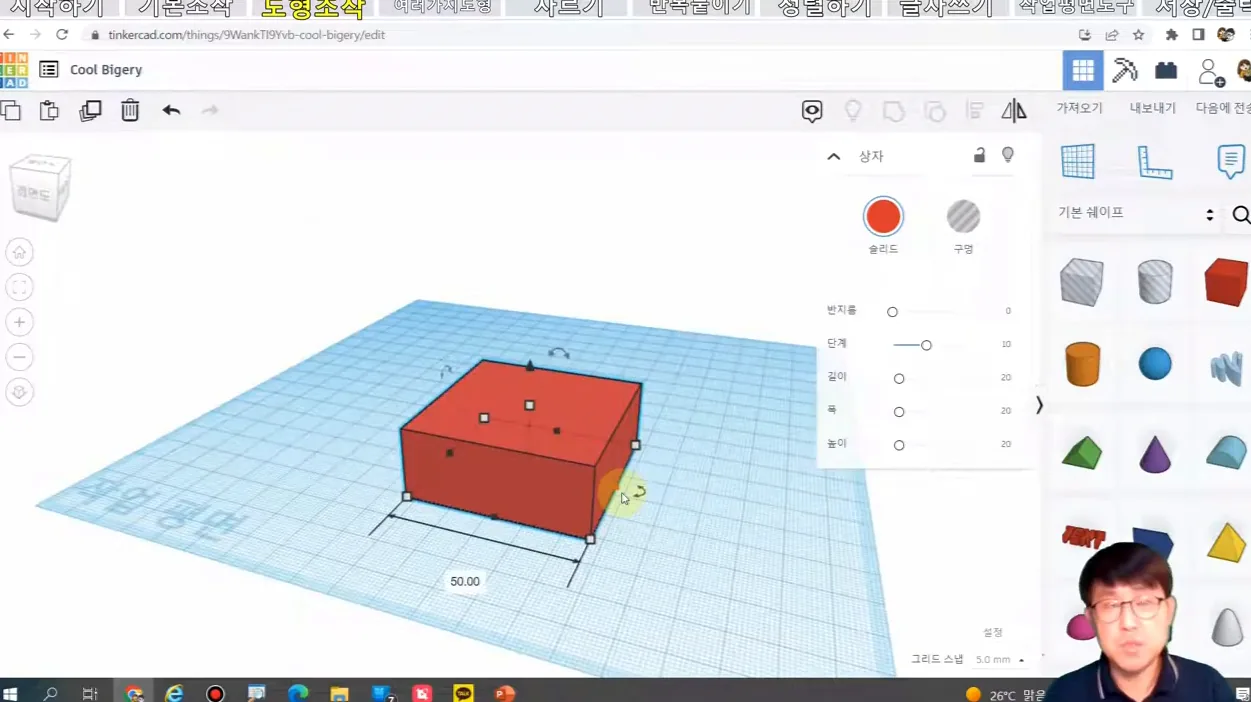Open the KakaoTalk taskbar icon
This screenshot has width=1251, height=702.
463,693
